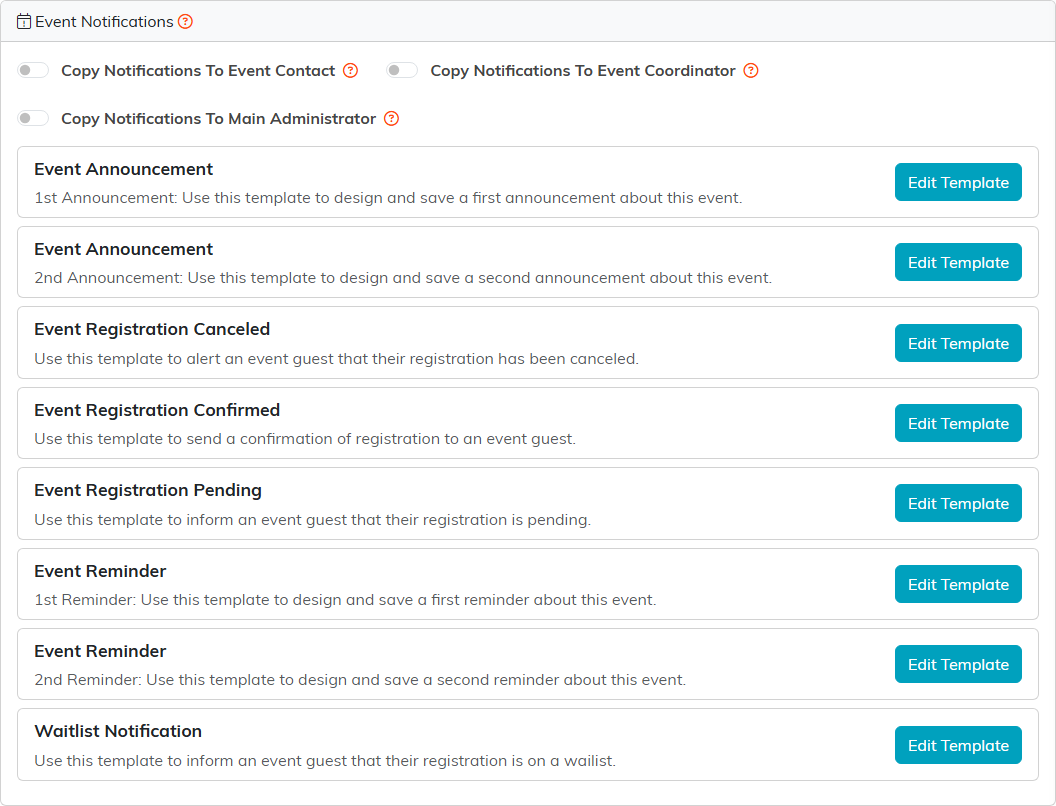1056x806 pixels.
Task: Click the Event Notifications calendar icon
Action: tap(24, 22)
